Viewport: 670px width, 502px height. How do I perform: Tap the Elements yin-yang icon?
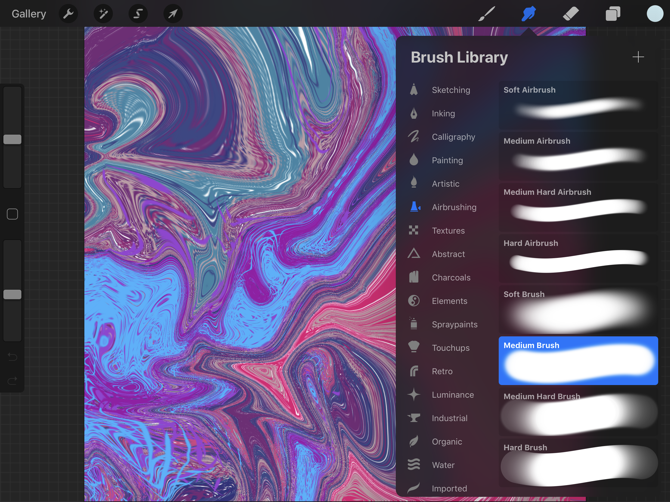pyautogui.click(x=414, y=301)
